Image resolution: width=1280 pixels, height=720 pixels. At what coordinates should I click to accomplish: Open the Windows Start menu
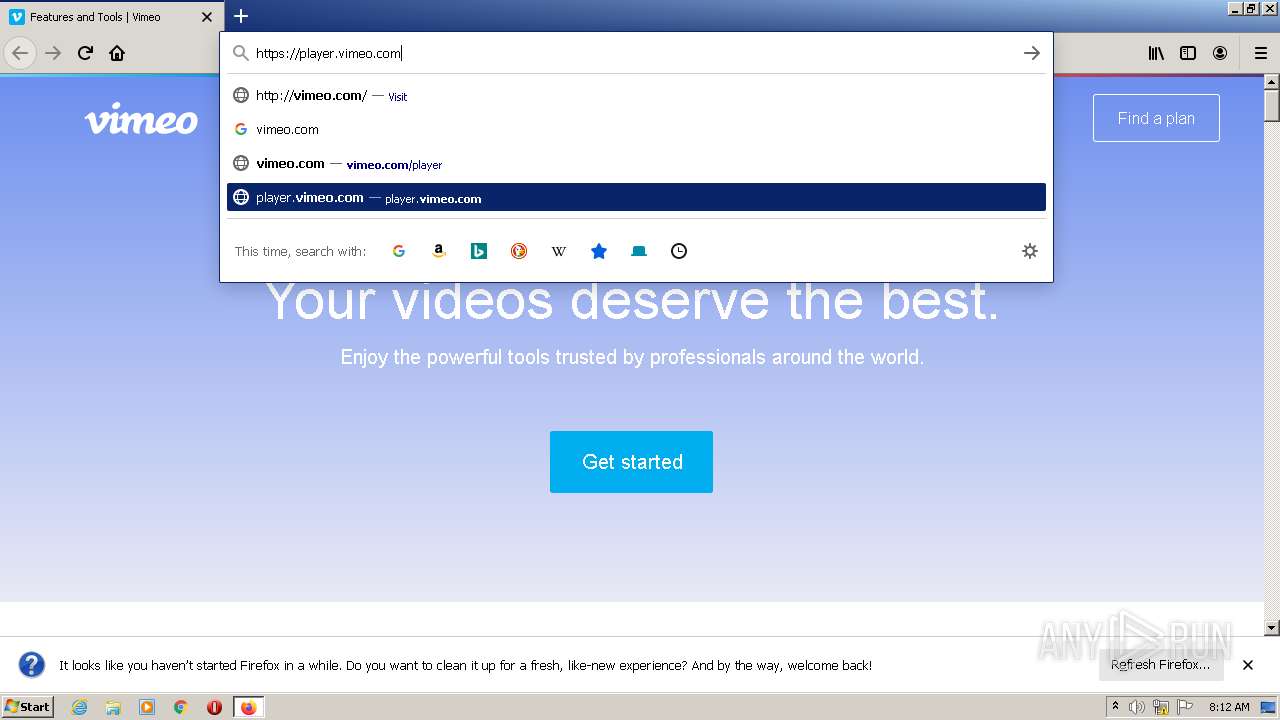click(28, 706)
